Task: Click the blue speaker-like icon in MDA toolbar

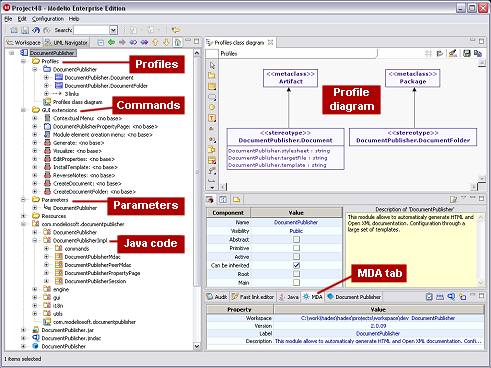Action: [451, 296]
